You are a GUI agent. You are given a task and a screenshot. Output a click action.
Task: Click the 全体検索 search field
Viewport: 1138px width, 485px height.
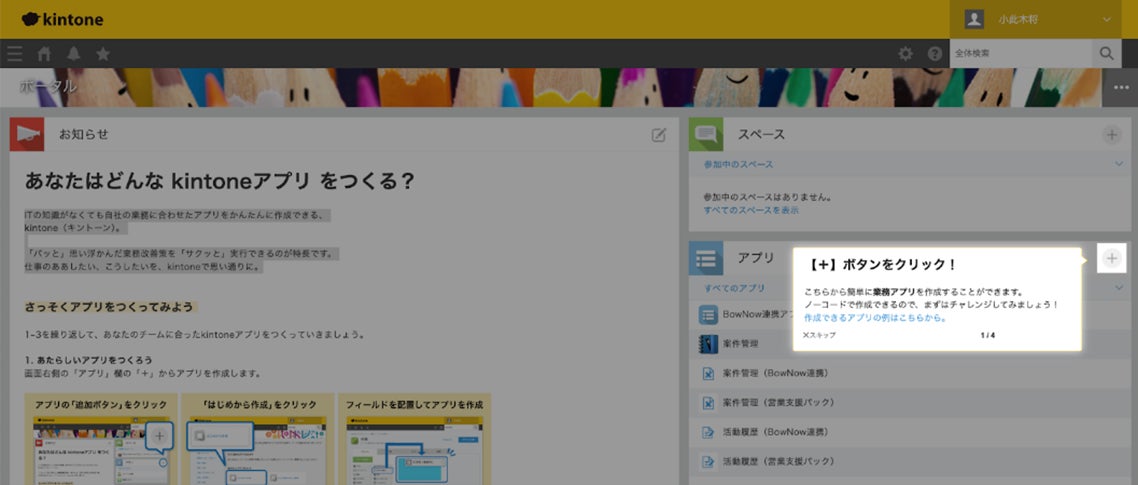1020,54
